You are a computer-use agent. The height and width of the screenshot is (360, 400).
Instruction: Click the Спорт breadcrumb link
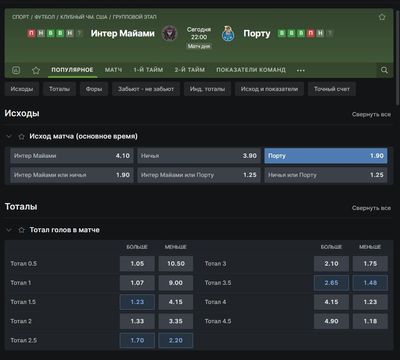21,17
